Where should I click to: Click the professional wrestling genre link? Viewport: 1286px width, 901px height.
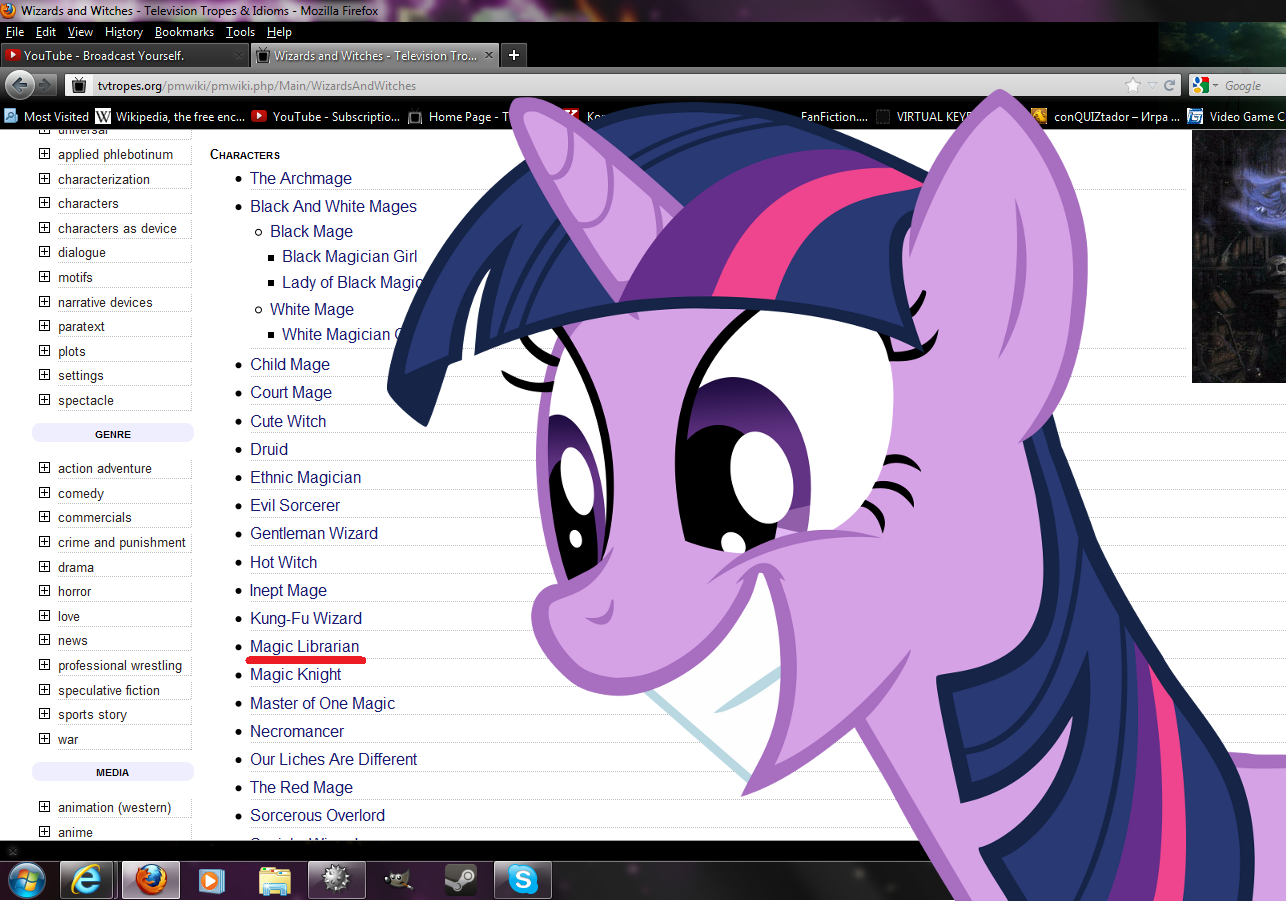click(120, 666)
